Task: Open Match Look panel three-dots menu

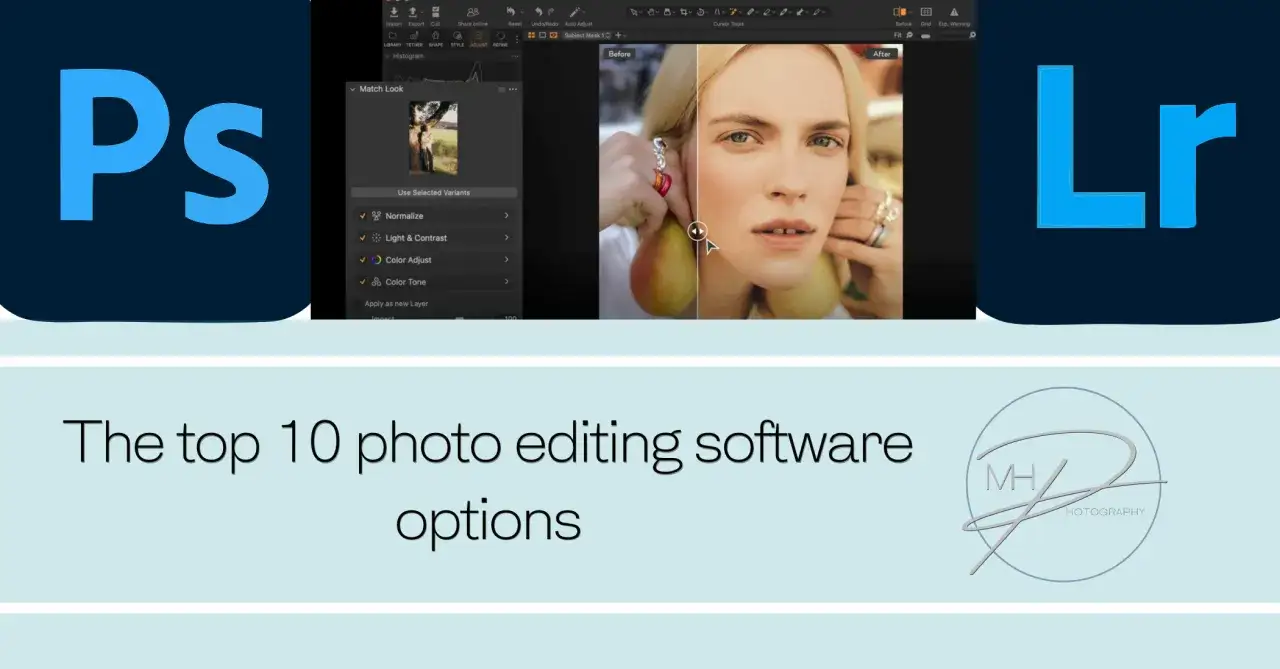Action: point(513,89)
